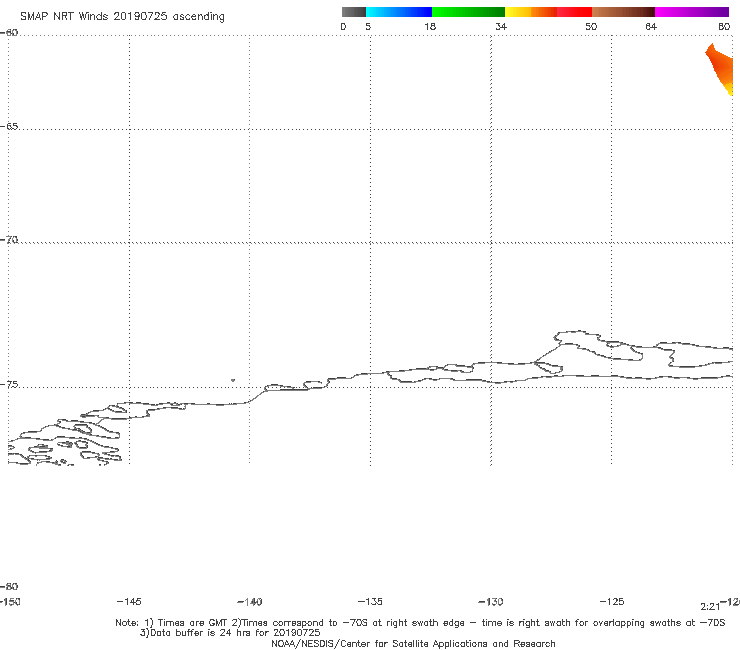This screenshot has height=650, width=740.
Task: Click the longitude label '-140'
Action: 250,601
